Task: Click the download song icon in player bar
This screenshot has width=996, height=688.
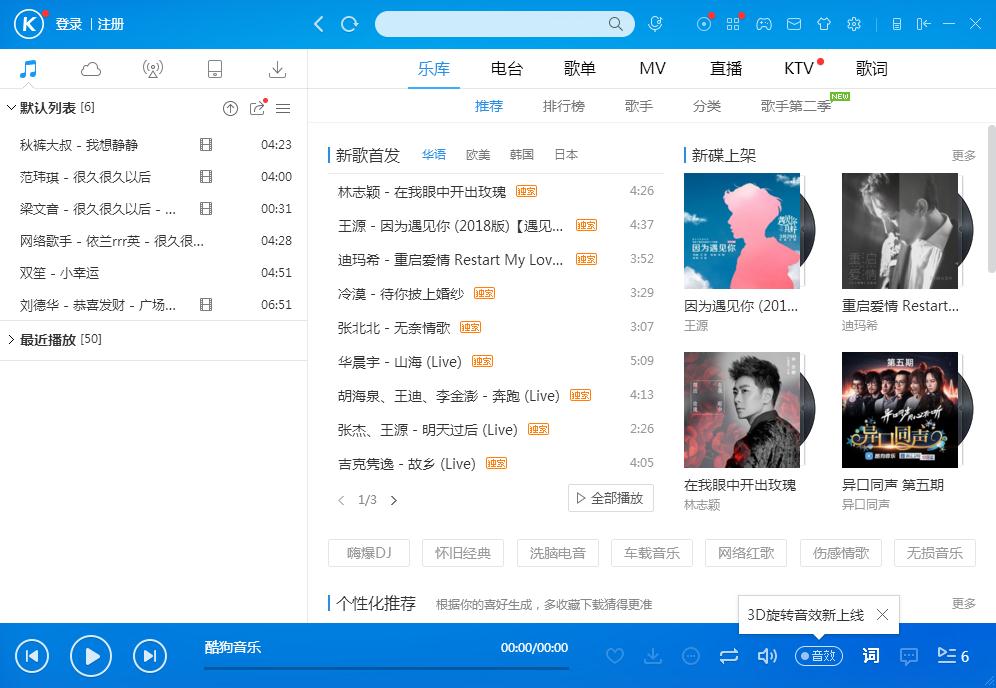Action: point(652,656)
